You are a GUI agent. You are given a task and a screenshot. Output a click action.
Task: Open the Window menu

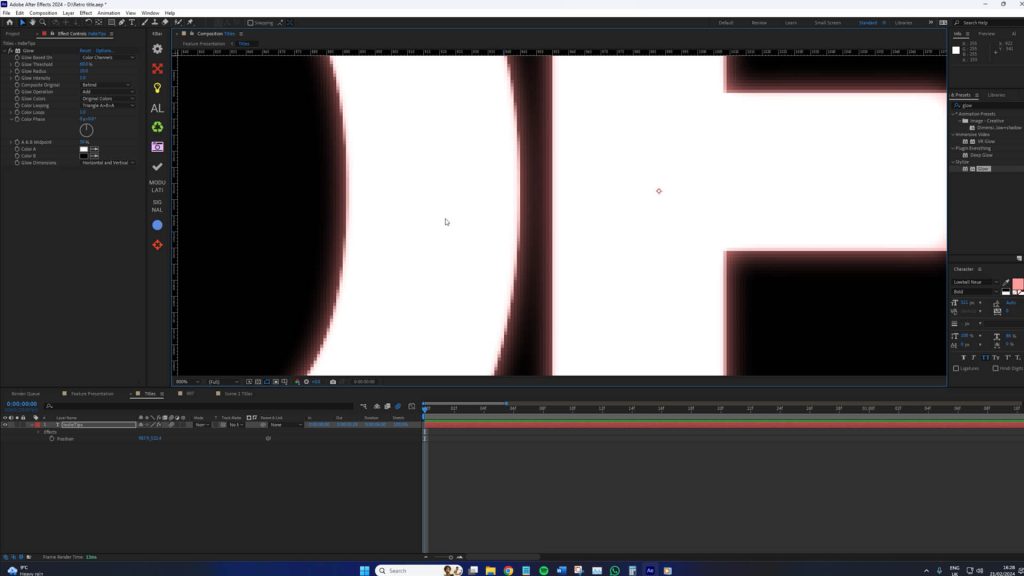(150, 13)
